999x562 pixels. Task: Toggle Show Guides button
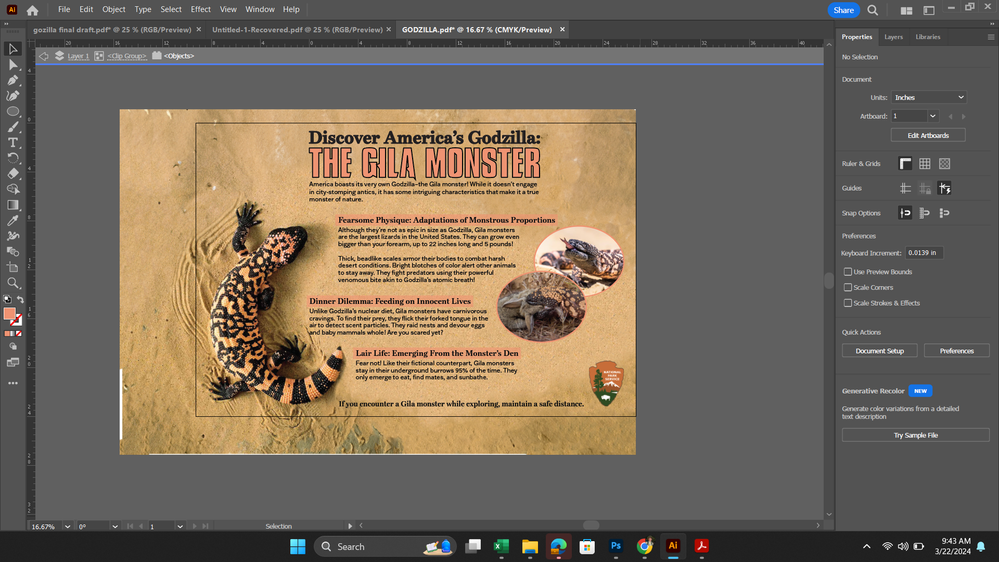click(x=905, y=188)
